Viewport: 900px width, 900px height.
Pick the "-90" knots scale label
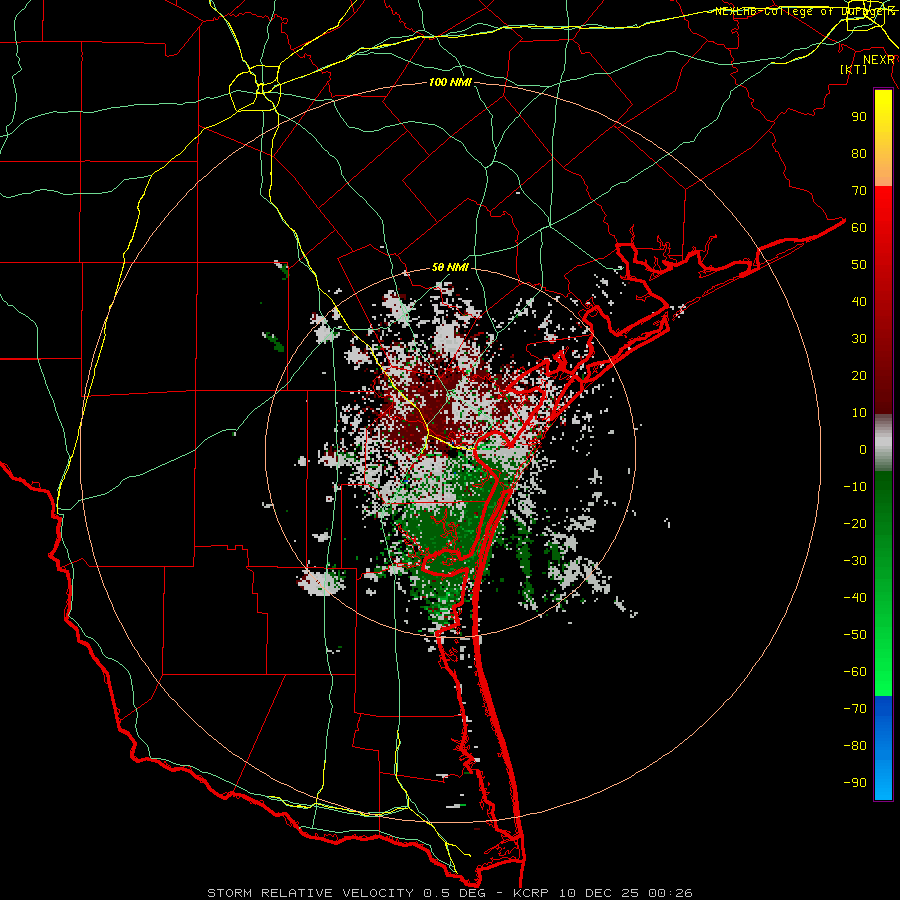pyautogui.click(x=855, y=783)
